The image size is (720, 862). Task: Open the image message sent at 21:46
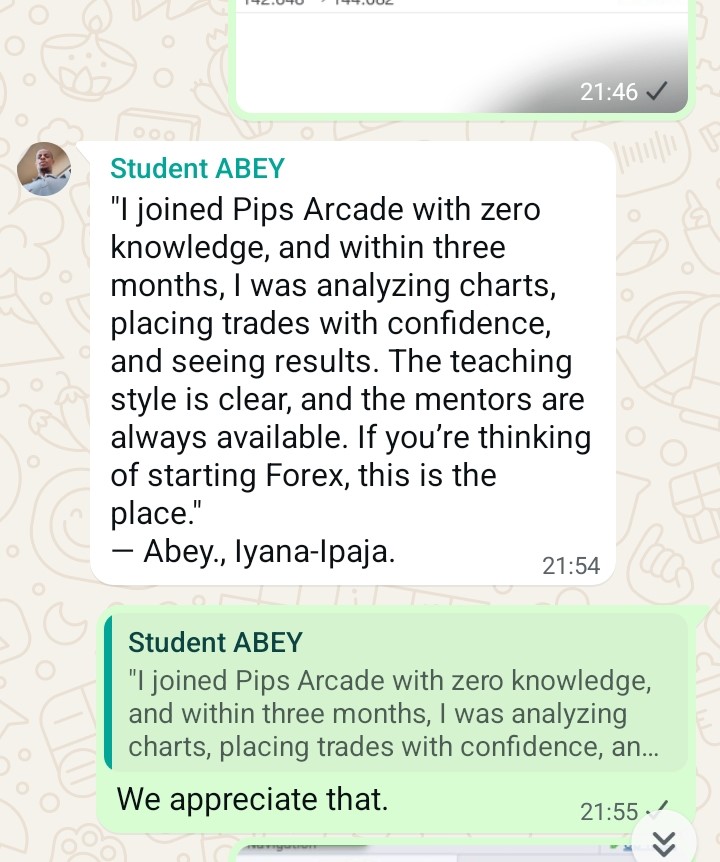click(462, 57)
